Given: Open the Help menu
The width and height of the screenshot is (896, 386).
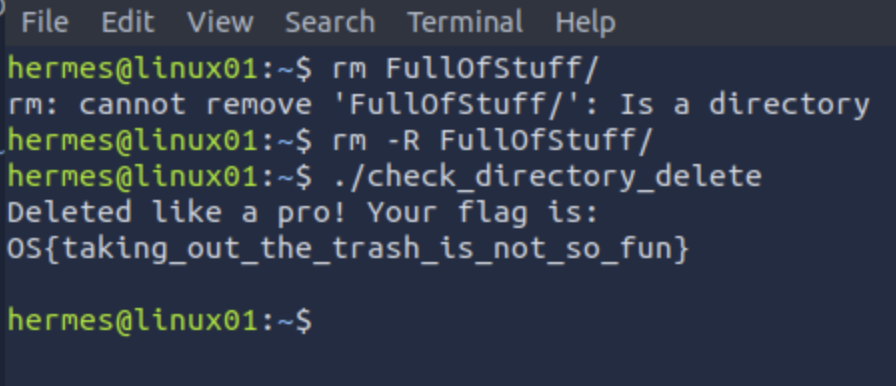Looking at the screenshot, I should pos(585,23).
